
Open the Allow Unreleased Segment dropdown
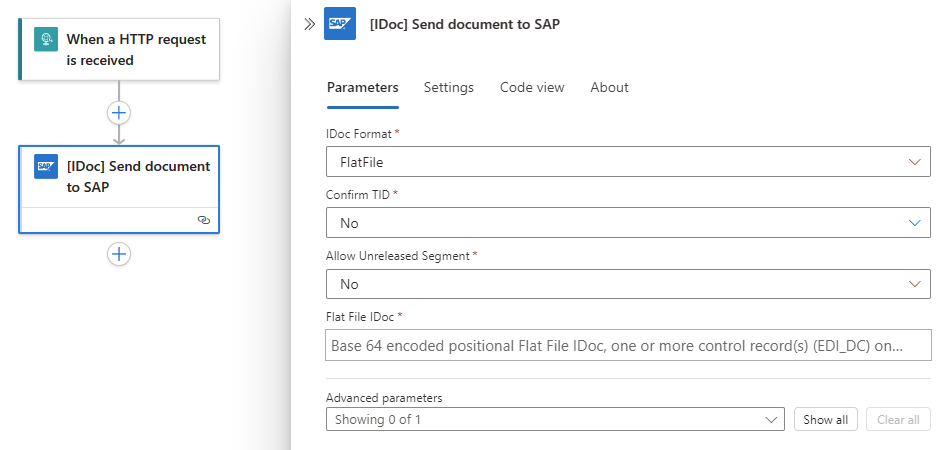click(x=628, y=284)
